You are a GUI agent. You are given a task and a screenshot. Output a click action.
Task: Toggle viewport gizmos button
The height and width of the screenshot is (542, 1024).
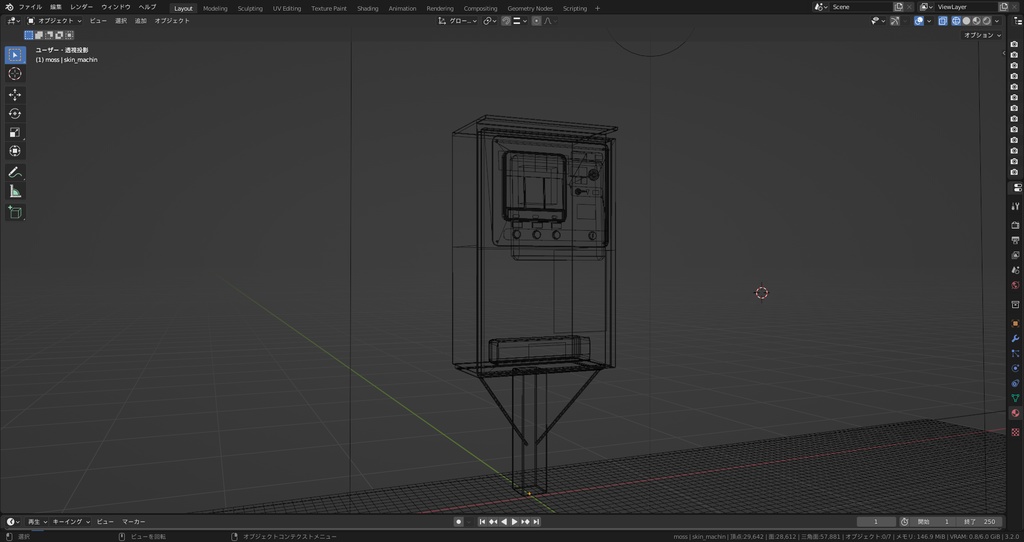(x=895, y=21)
